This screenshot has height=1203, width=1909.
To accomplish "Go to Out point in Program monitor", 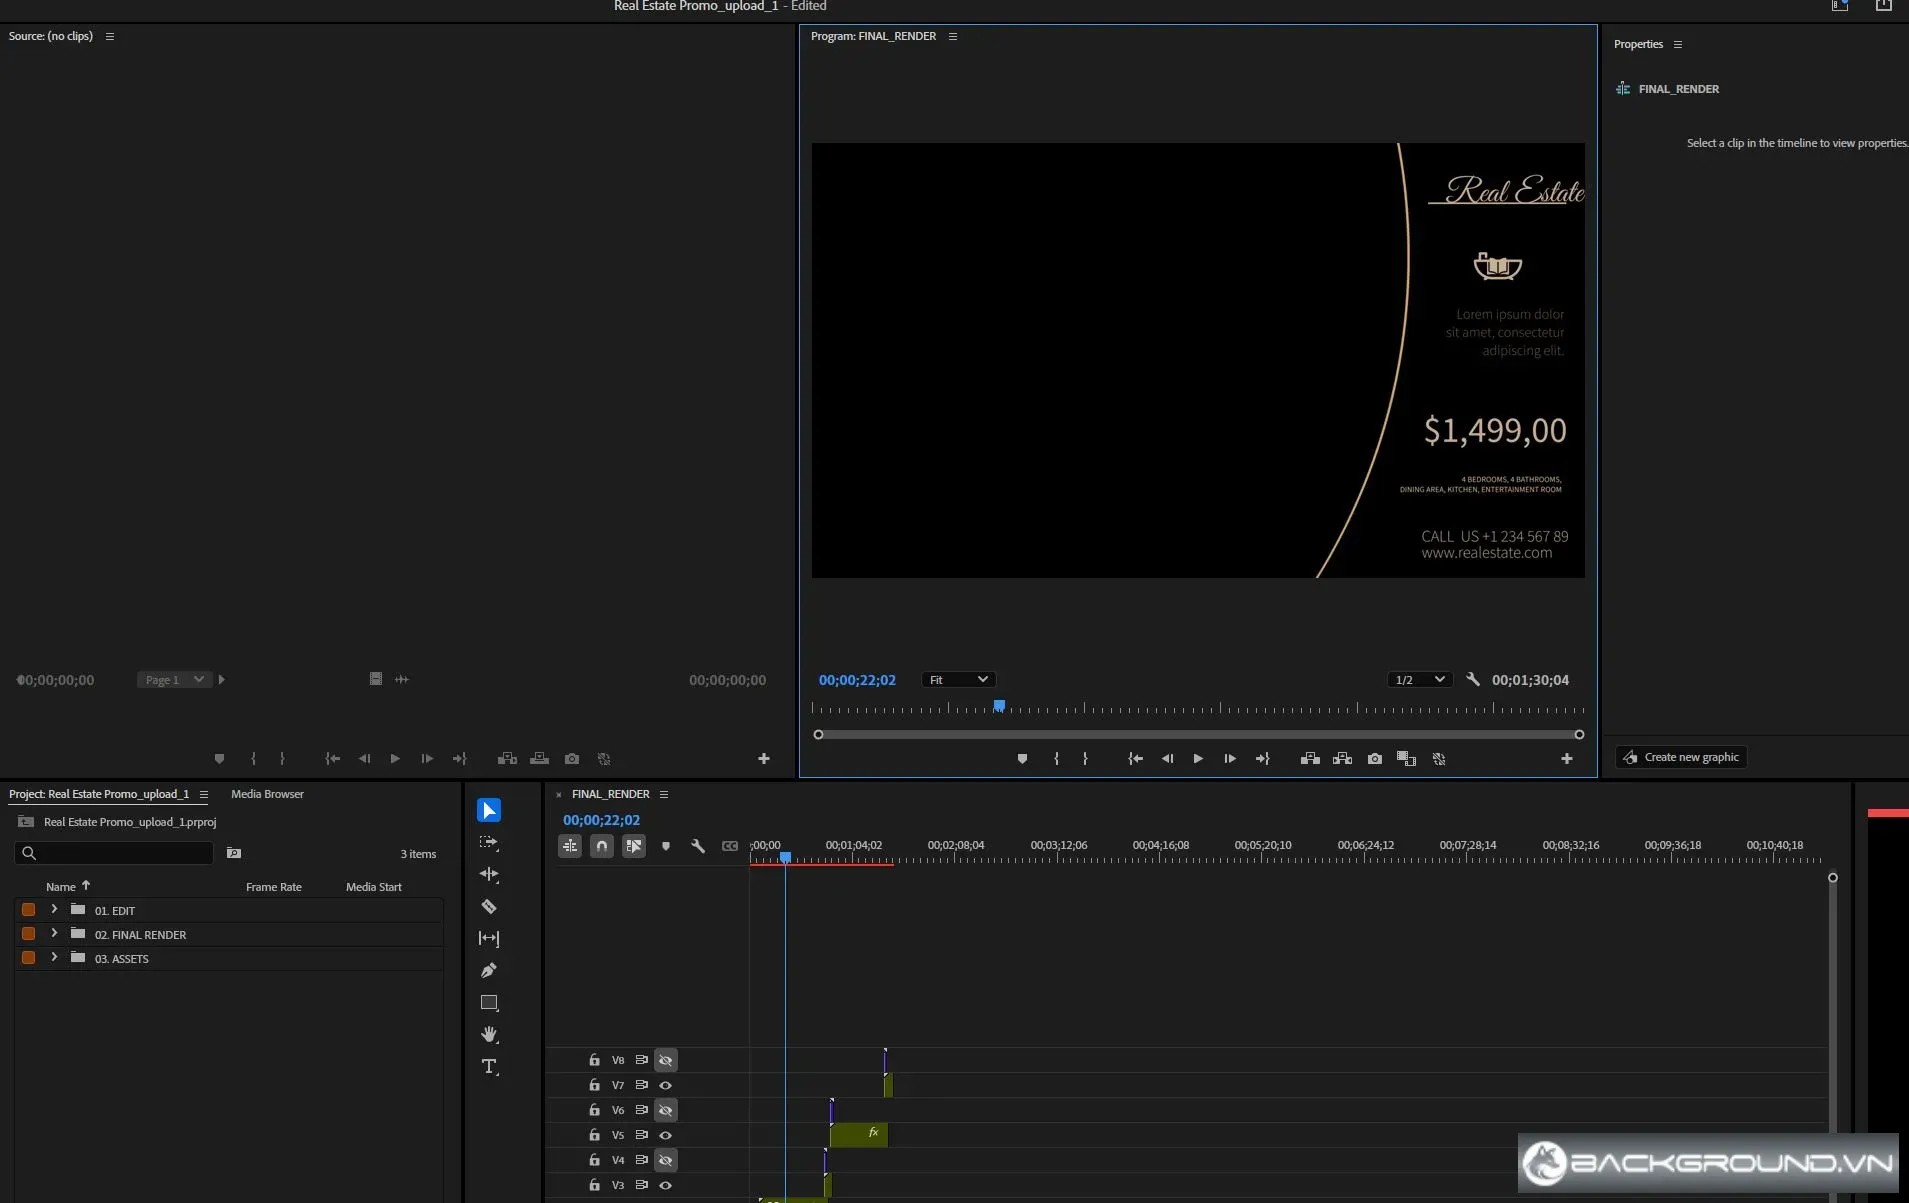I will click(x=1263, y=759).
